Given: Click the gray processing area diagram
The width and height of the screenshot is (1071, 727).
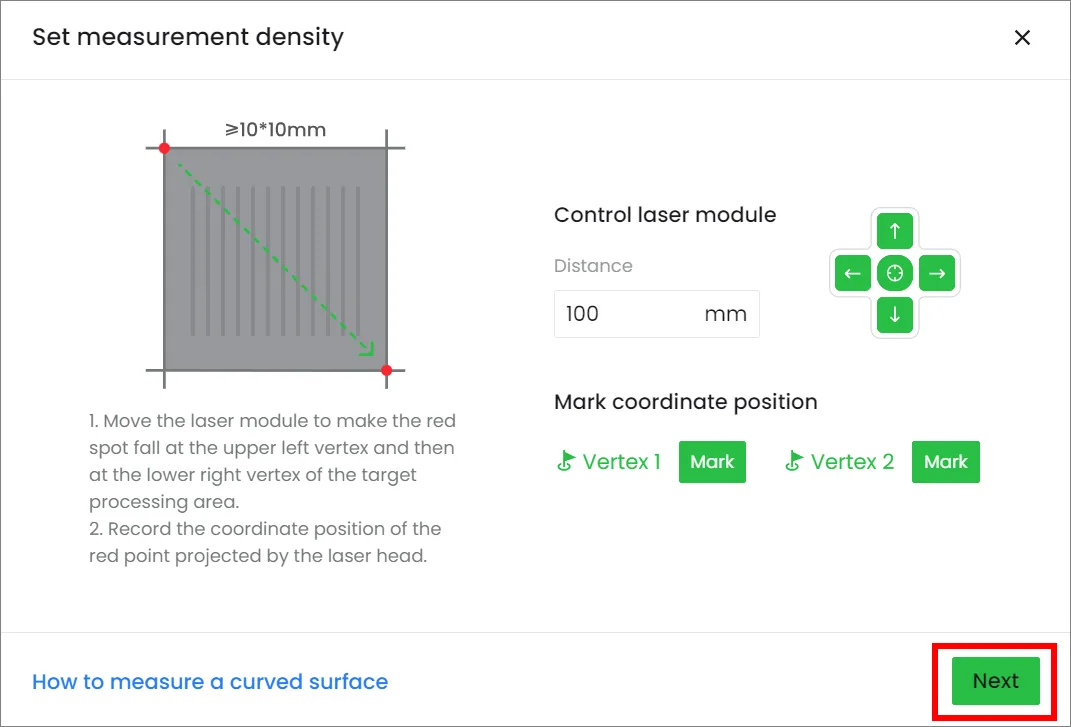Looking at the screenshot, I should (275, 259).
